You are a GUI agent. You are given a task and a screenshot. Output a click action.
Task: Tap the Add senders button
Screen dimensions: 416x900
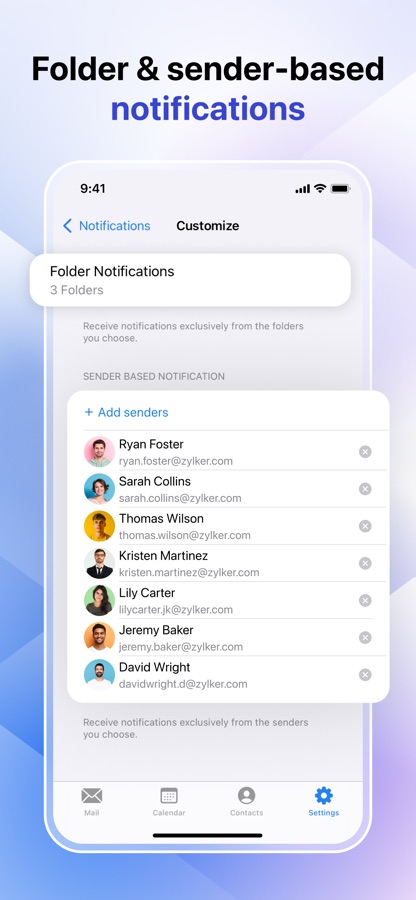click(126, 412)
